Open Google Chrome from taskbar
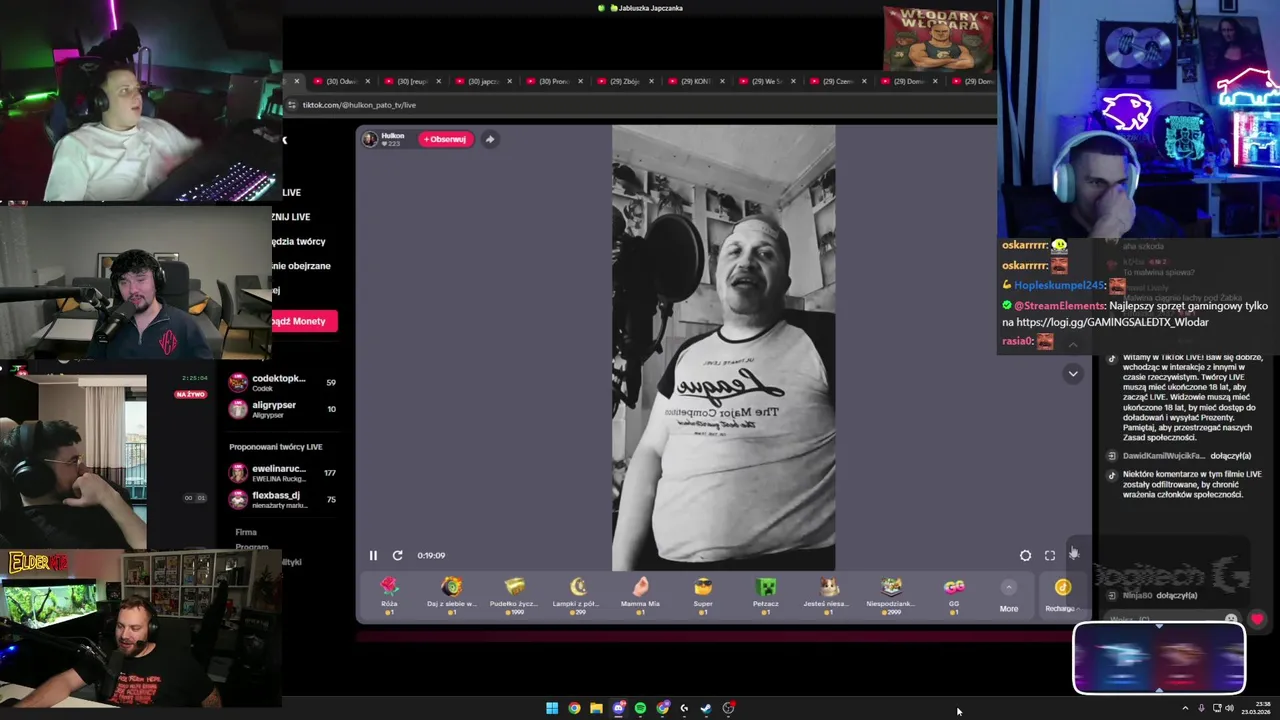The width and height of the screenshot is (1280, 720). pos(574,708)
